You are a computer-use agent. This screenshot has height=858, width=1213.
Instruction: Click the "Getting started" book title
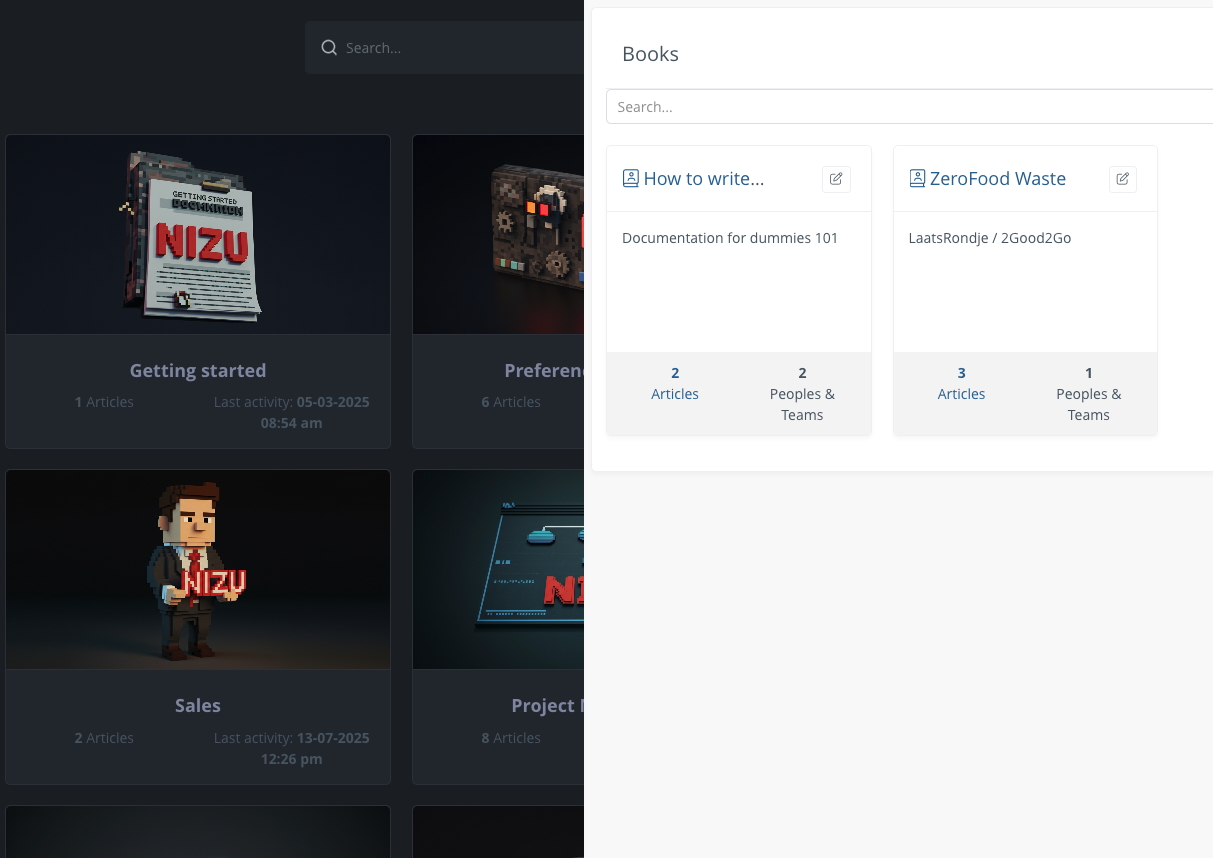[197, 370]
